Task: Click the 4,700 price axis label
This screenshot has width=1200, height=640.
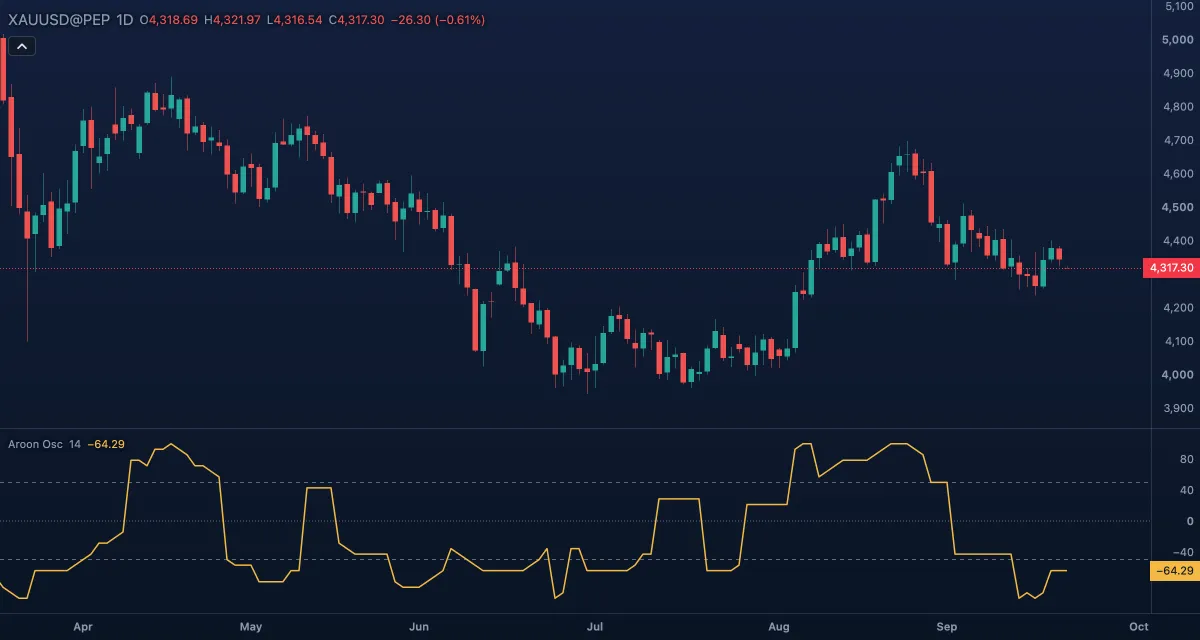Action: click(1178, 141)
